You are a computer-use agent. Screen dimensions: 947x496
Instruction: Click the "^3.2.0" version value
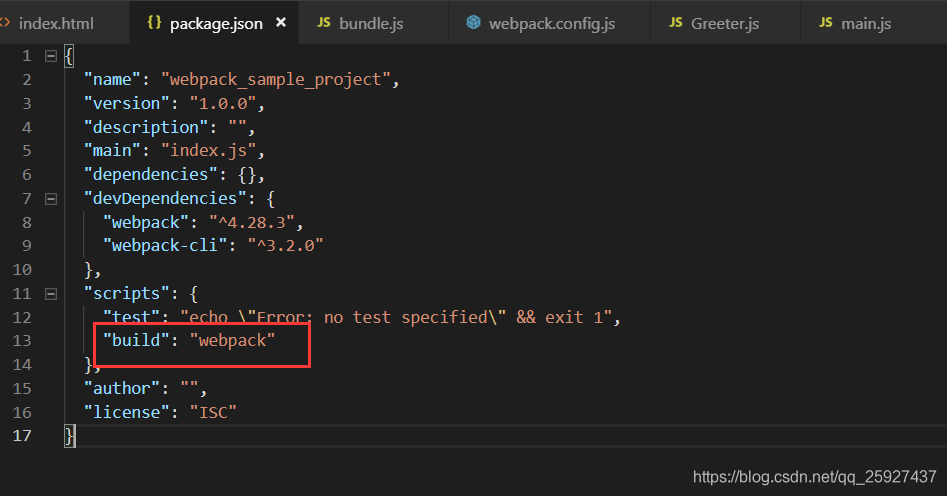pos(285,246)
